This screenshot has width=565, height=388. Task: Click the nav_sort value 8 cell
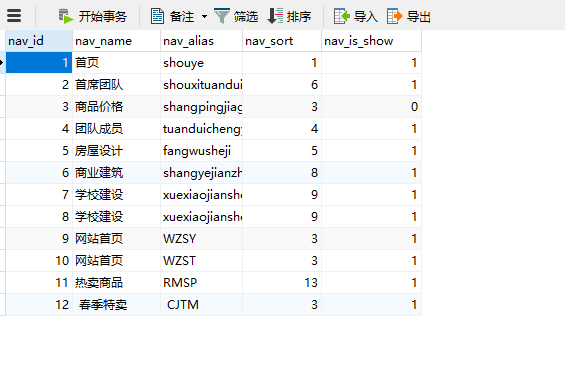[282, 173]
